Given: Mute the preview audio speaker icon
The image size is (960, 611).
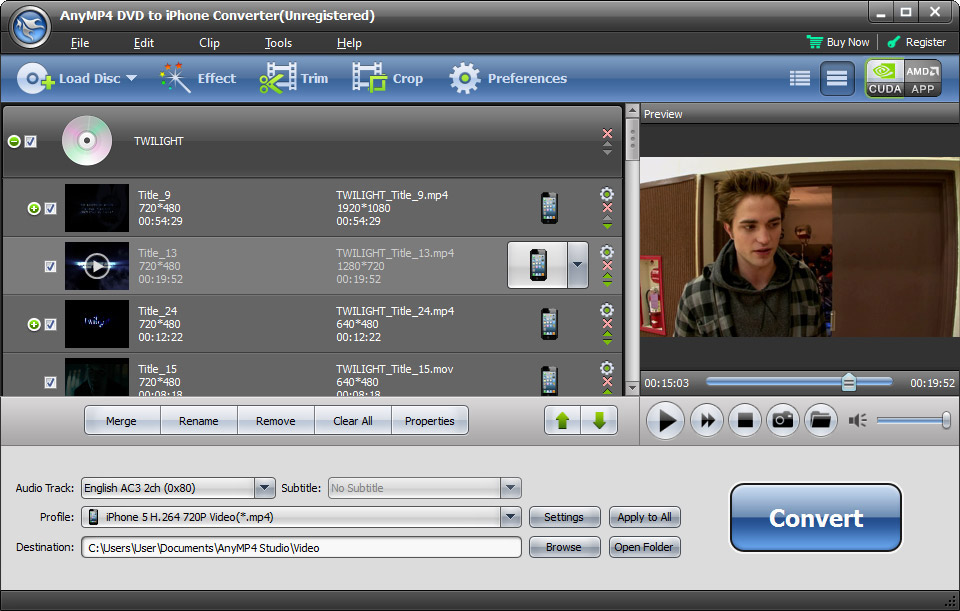Looking at the screenshot, I should [x=857, y=421].
